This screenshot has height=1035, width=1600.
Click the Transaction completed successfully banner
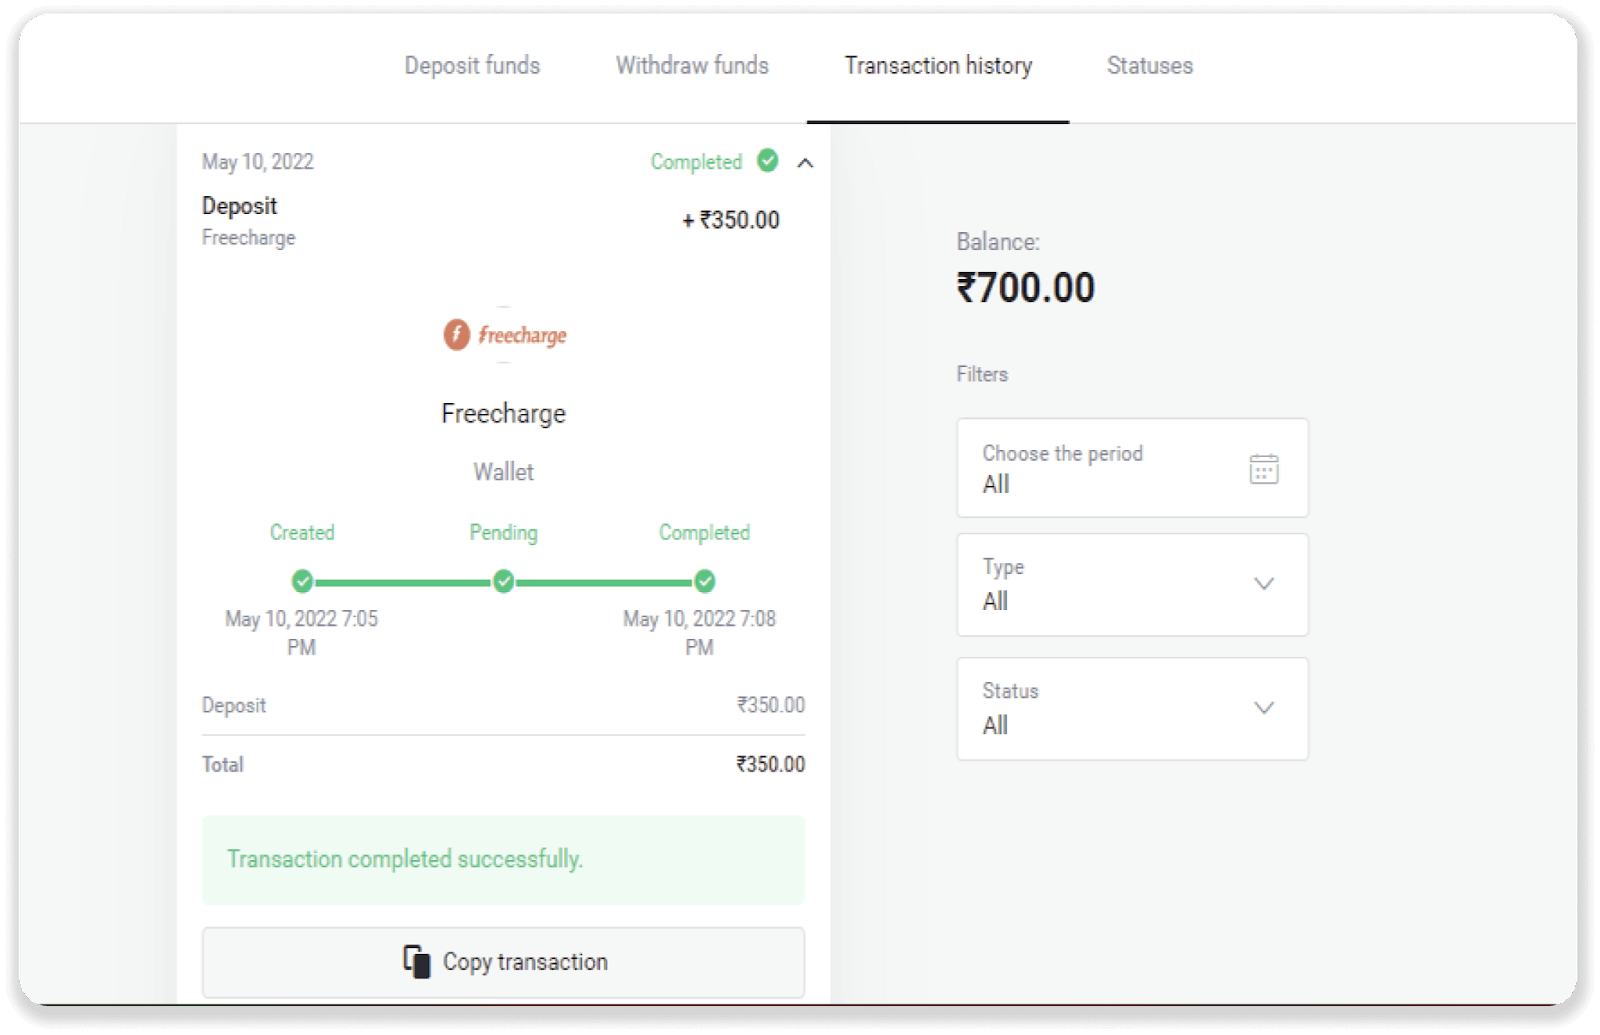point(503,860)
